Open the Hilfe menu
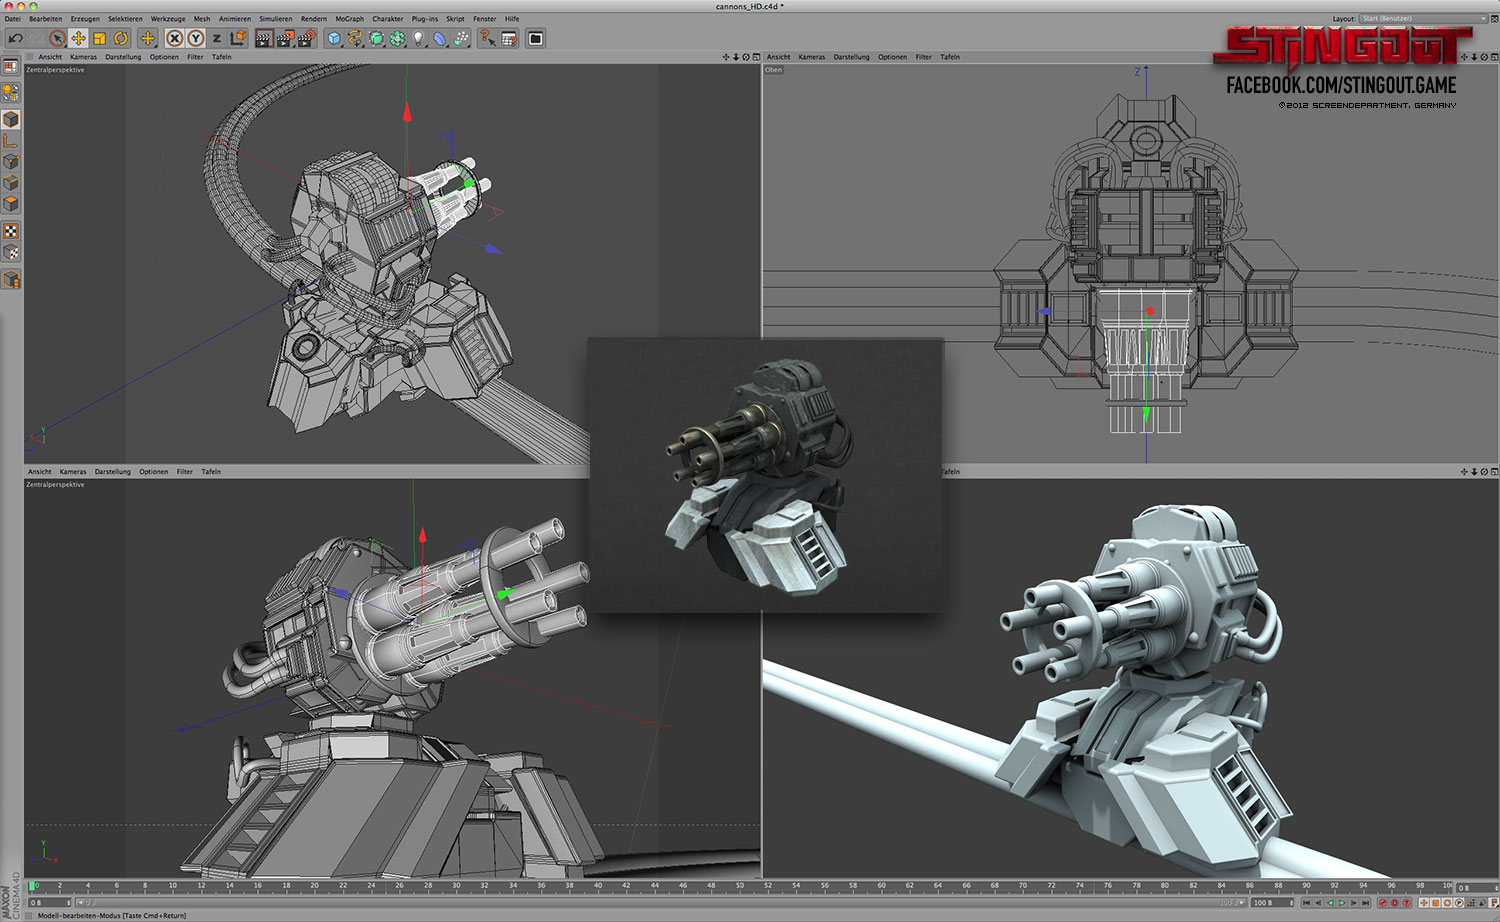Viewport: 1500px width, 922px height. click(x=512, y=19)
